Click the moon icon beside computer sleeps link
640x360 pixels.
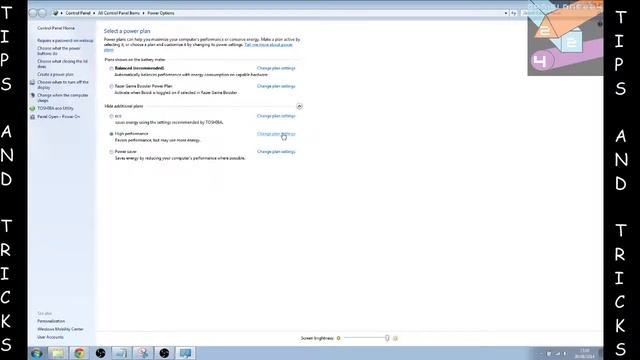coord(33,96)
